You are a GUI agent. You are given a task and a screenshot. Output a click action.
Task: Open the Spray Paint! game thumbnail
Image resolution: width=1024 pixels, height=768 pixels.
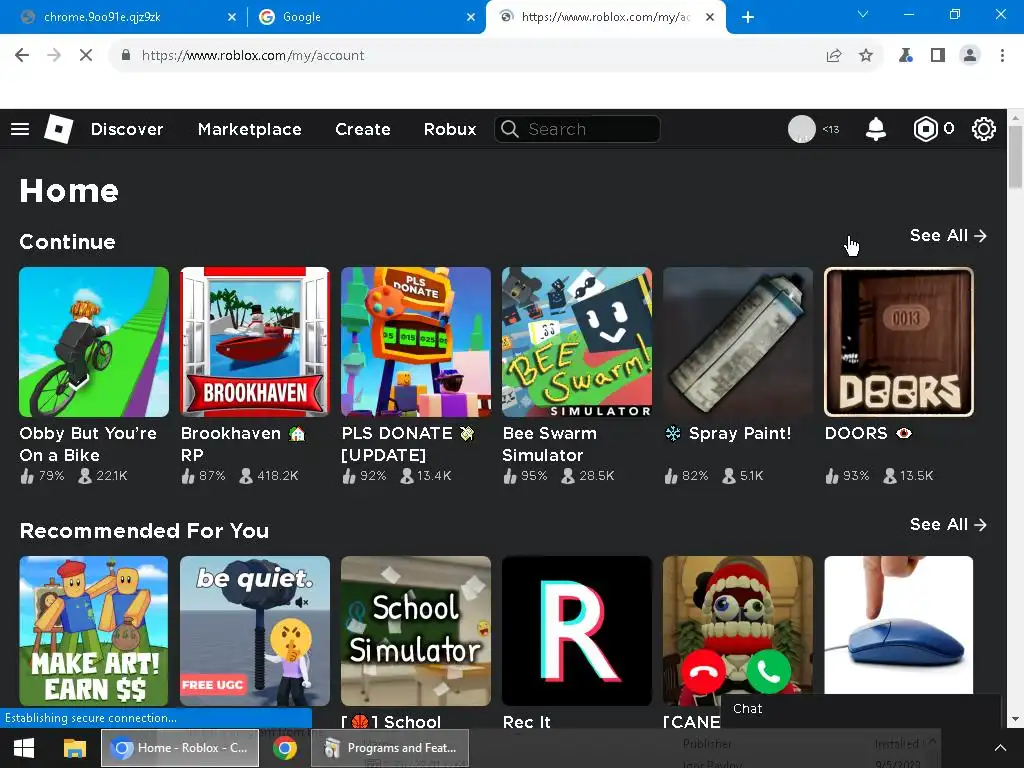[738, 342]
